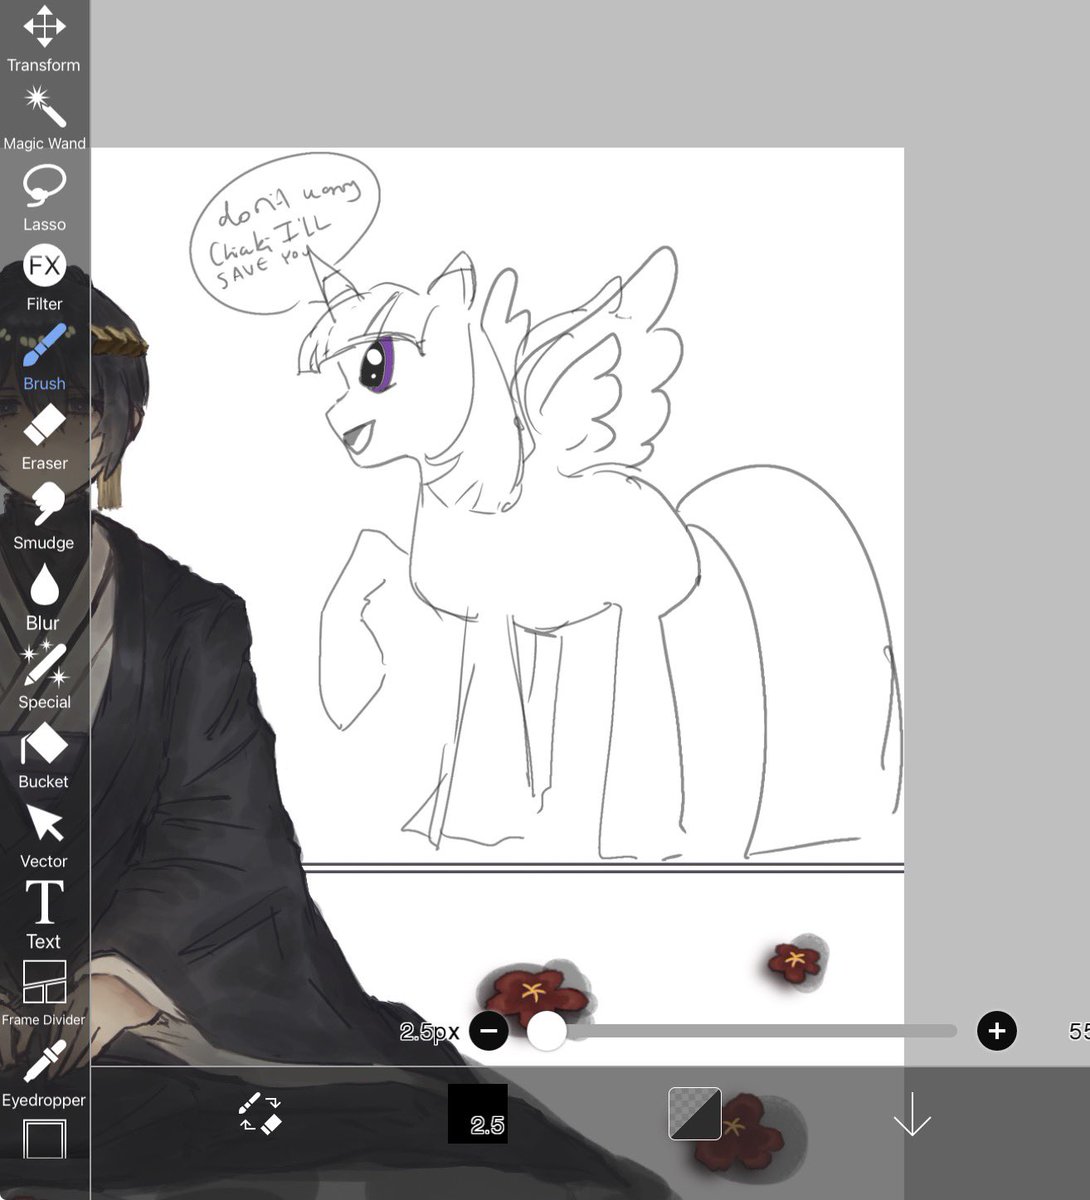The height and width of the screenshot is (1200, 1090).
Task: Select the Canvas tool icon below Eyedropper
Action: click(44, 1139)
